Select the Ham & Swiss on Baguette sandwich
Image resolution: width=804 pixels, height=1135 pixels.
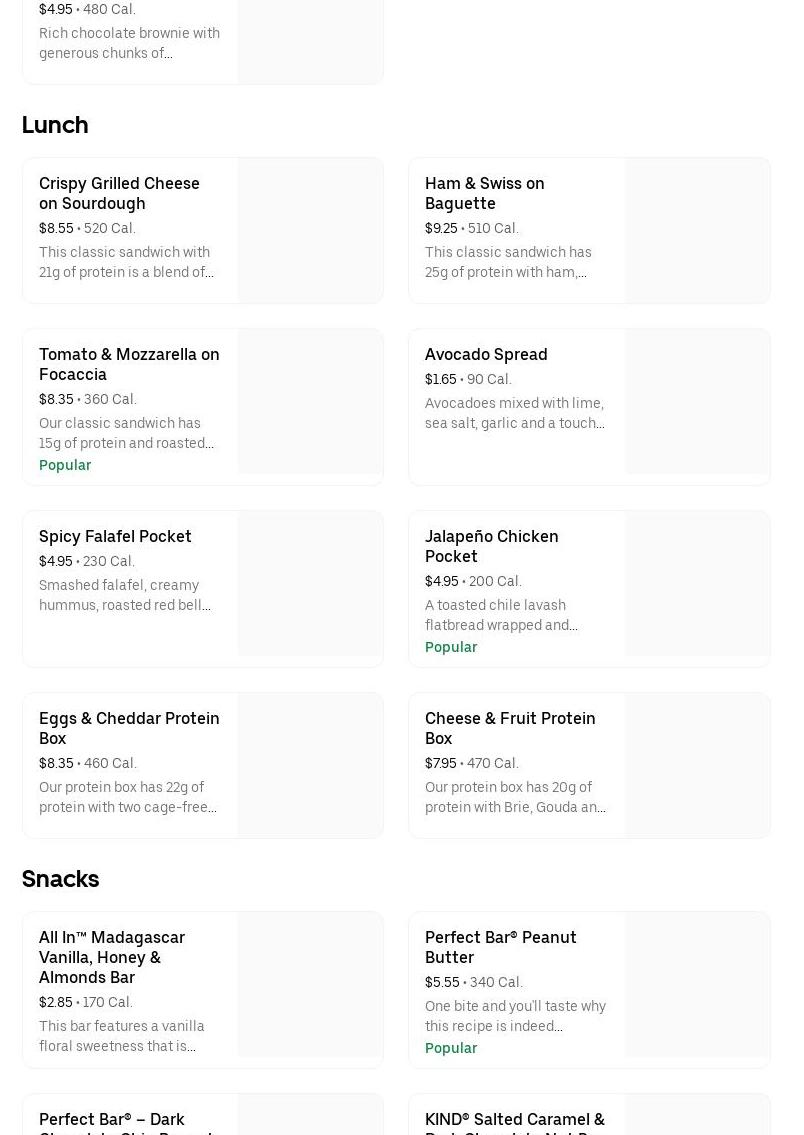[516, 230]
